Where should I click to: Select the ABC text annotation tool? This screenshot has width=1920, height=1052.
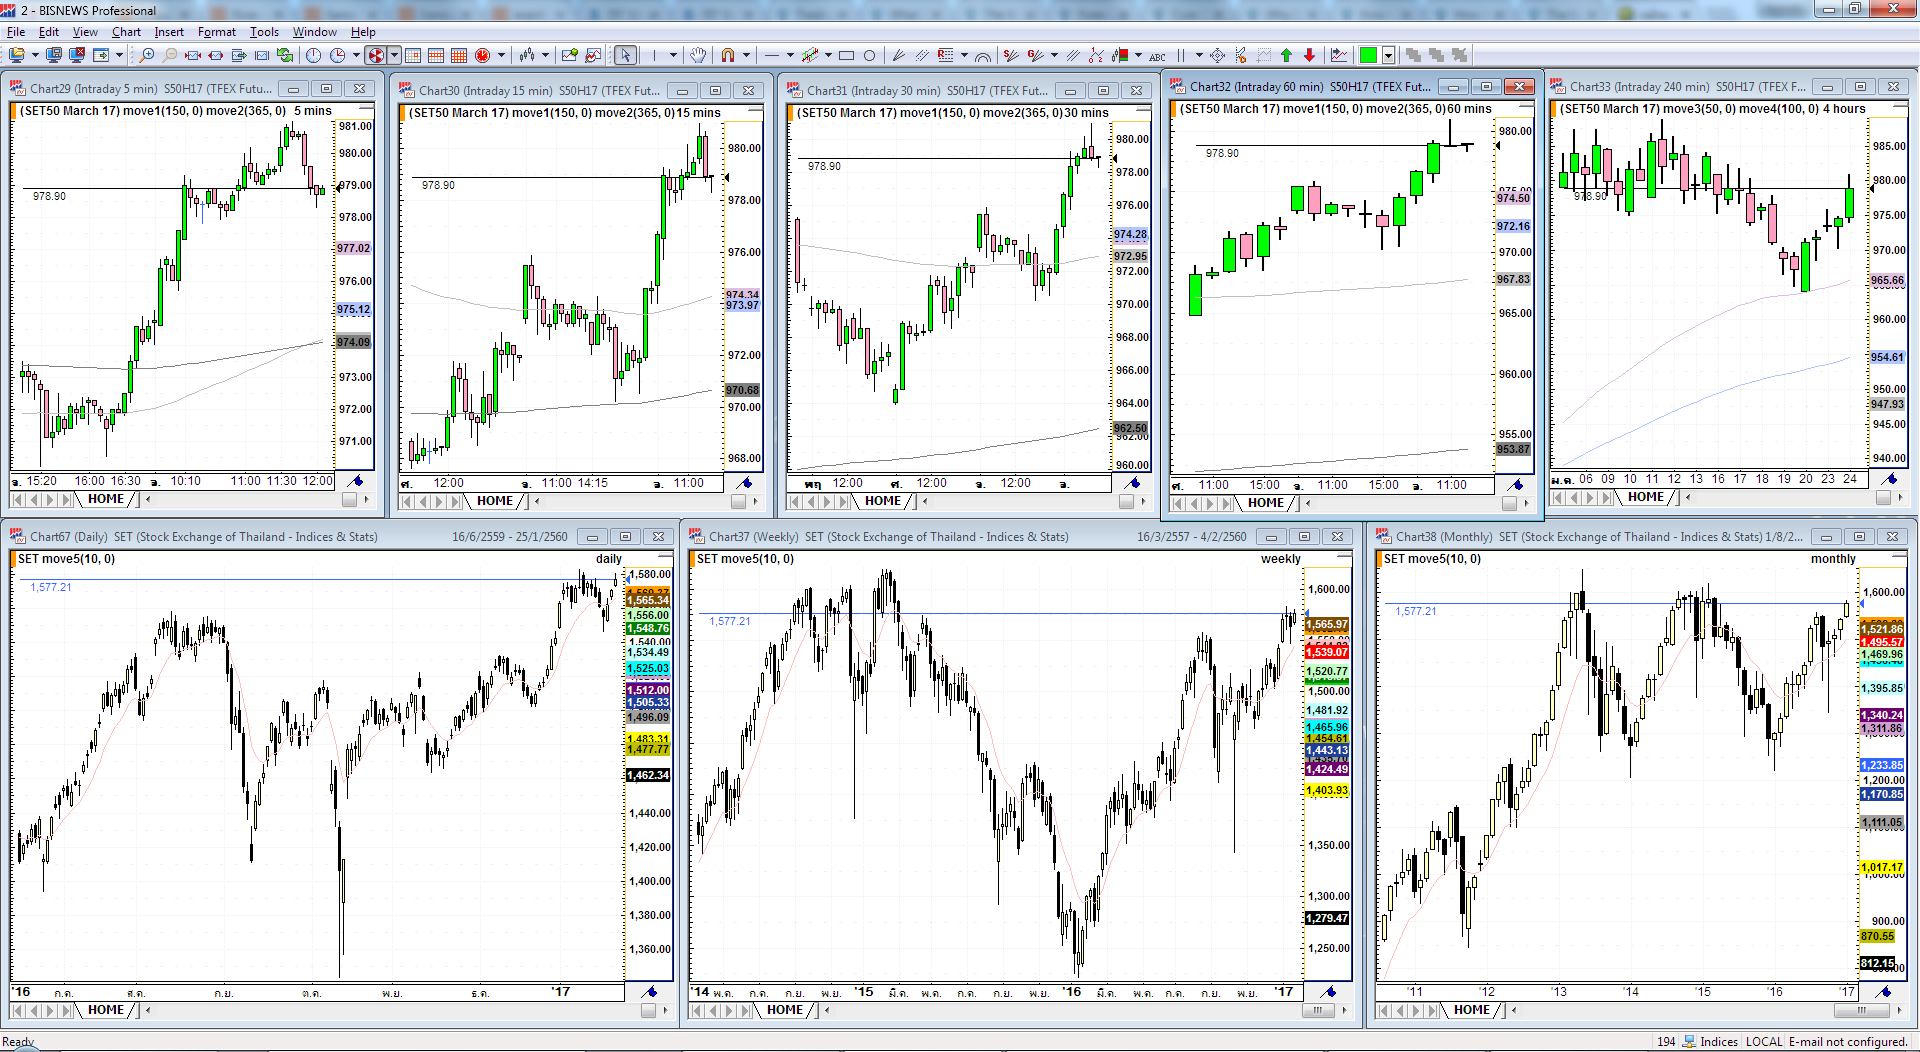(x=1158, y=56)
